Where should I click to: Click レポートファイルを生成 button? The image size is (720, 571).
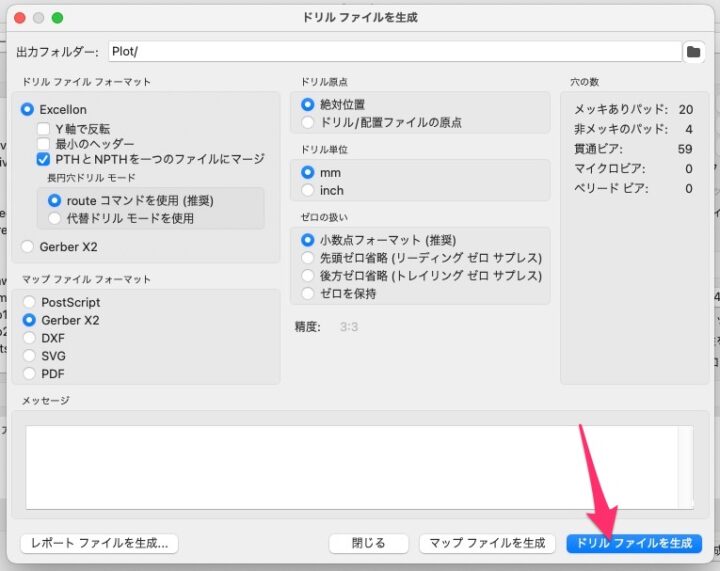pos(100,543)
